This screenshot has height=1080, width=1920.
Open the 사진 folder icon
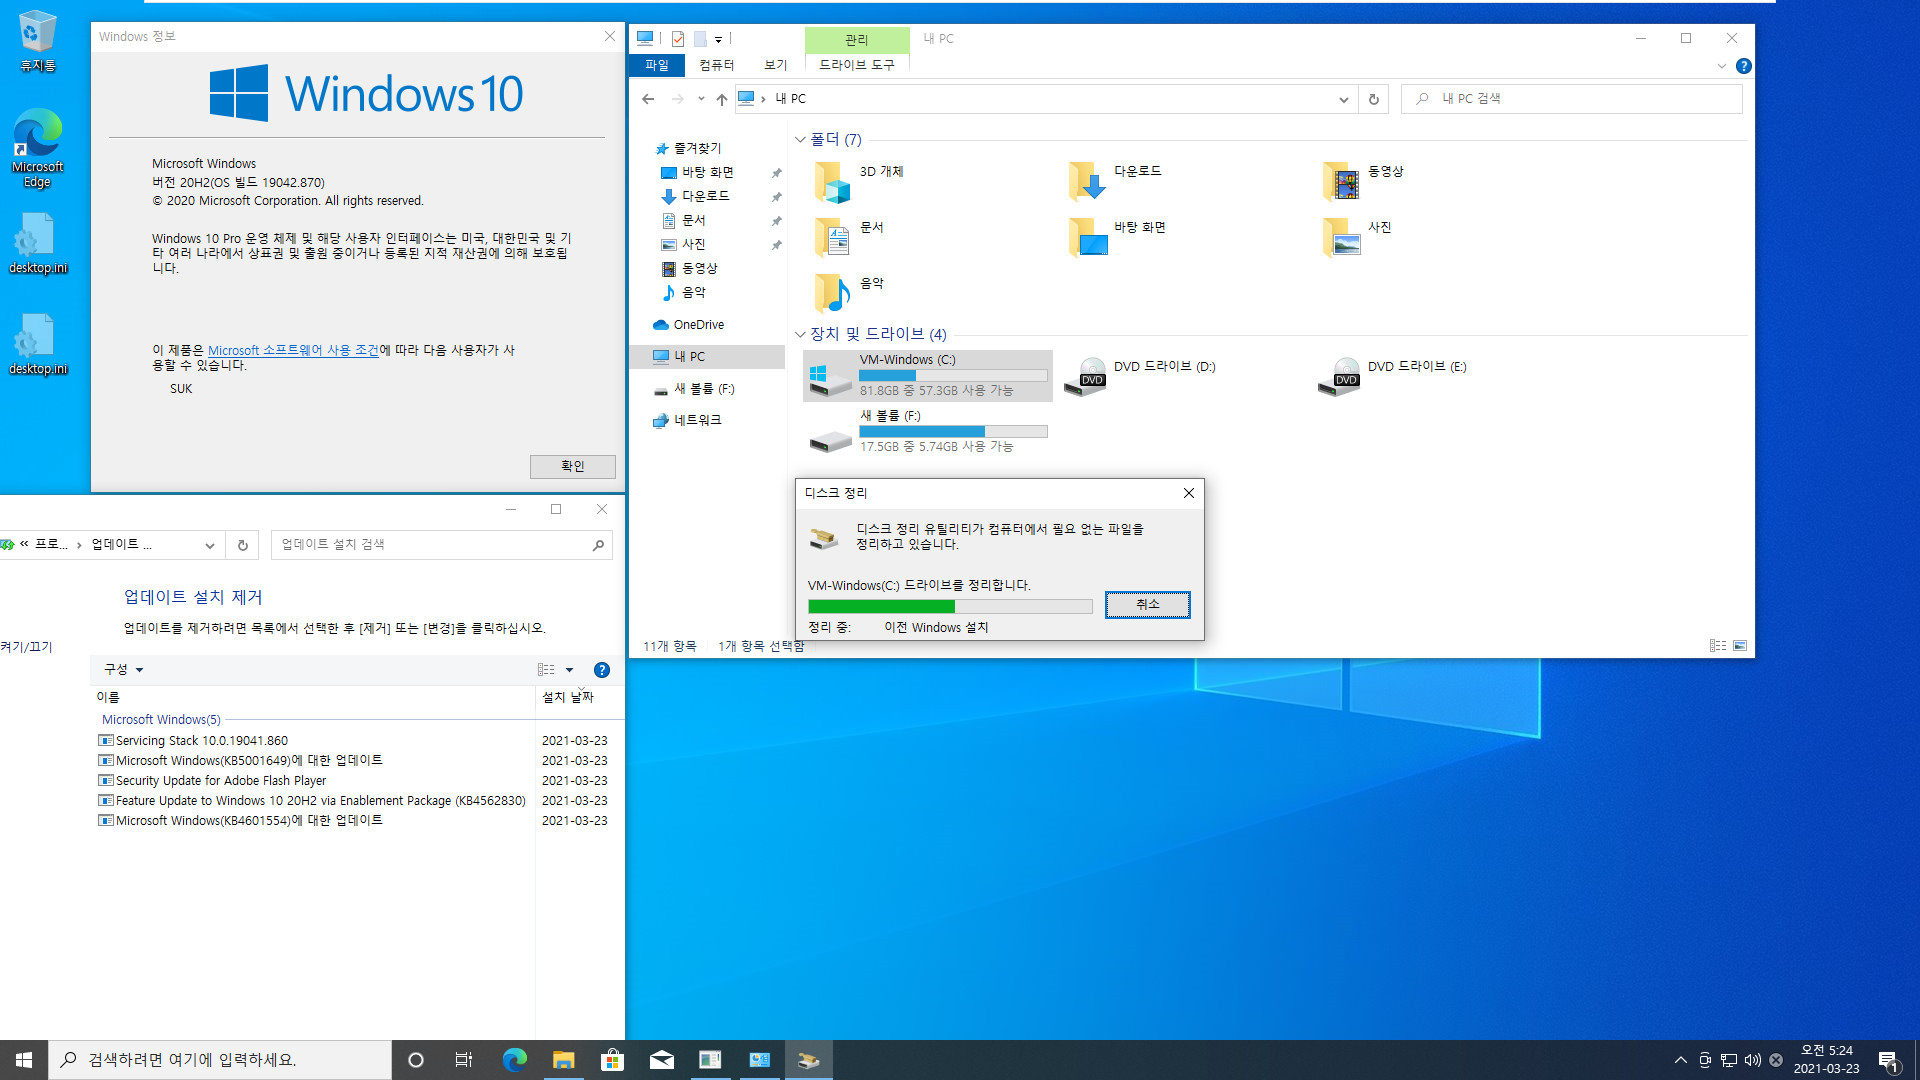point(1341,238)
